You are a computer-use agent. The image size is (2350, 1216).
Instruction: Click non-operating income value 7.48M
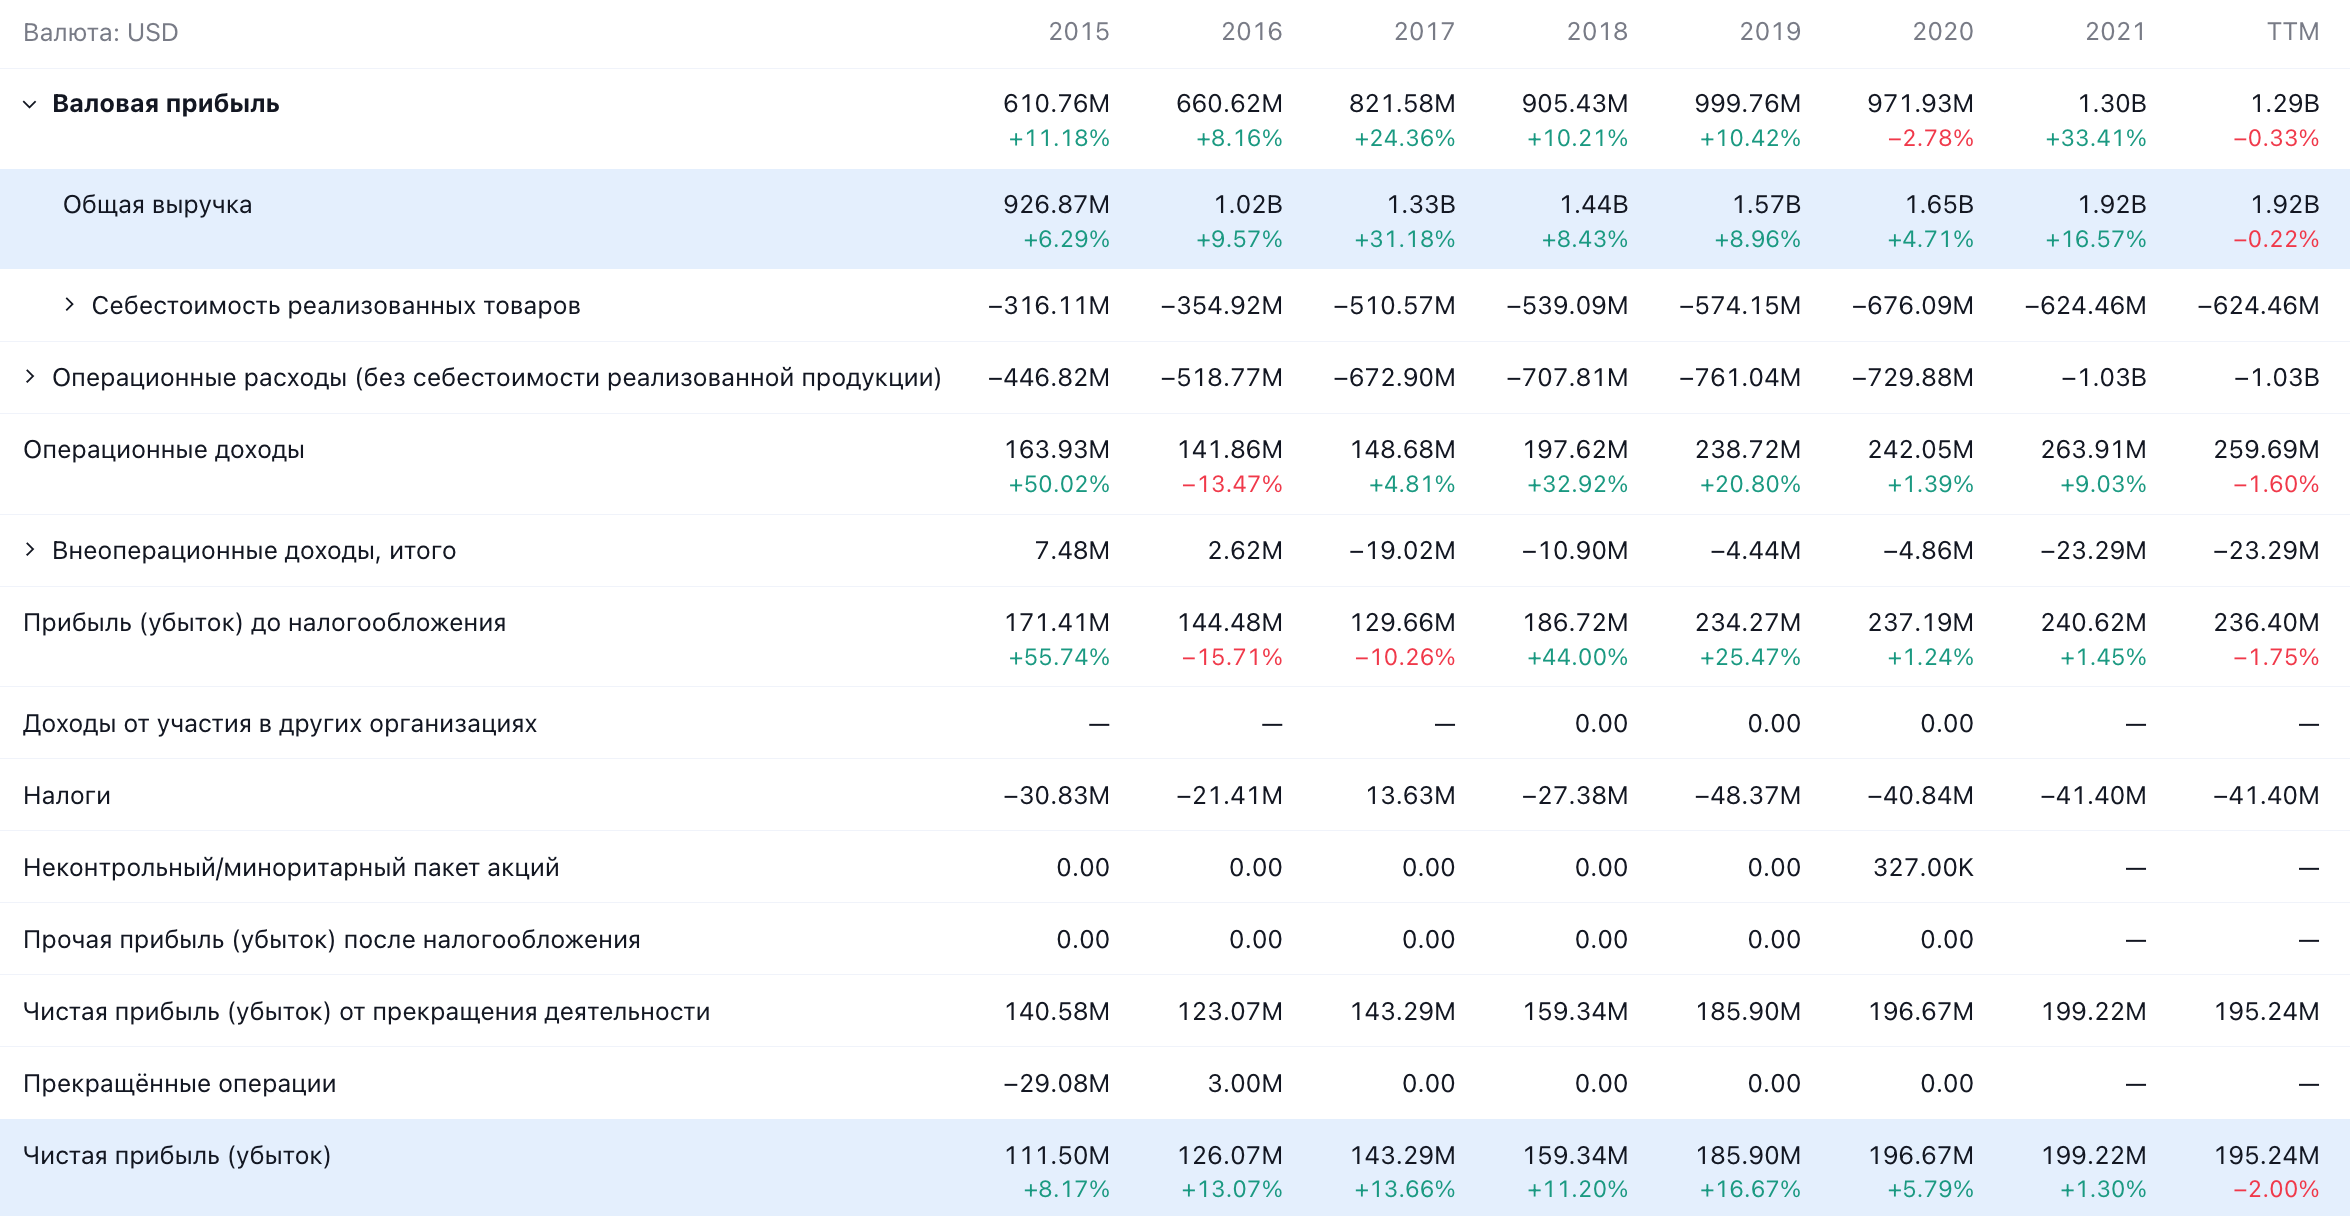click(1072, 551)
